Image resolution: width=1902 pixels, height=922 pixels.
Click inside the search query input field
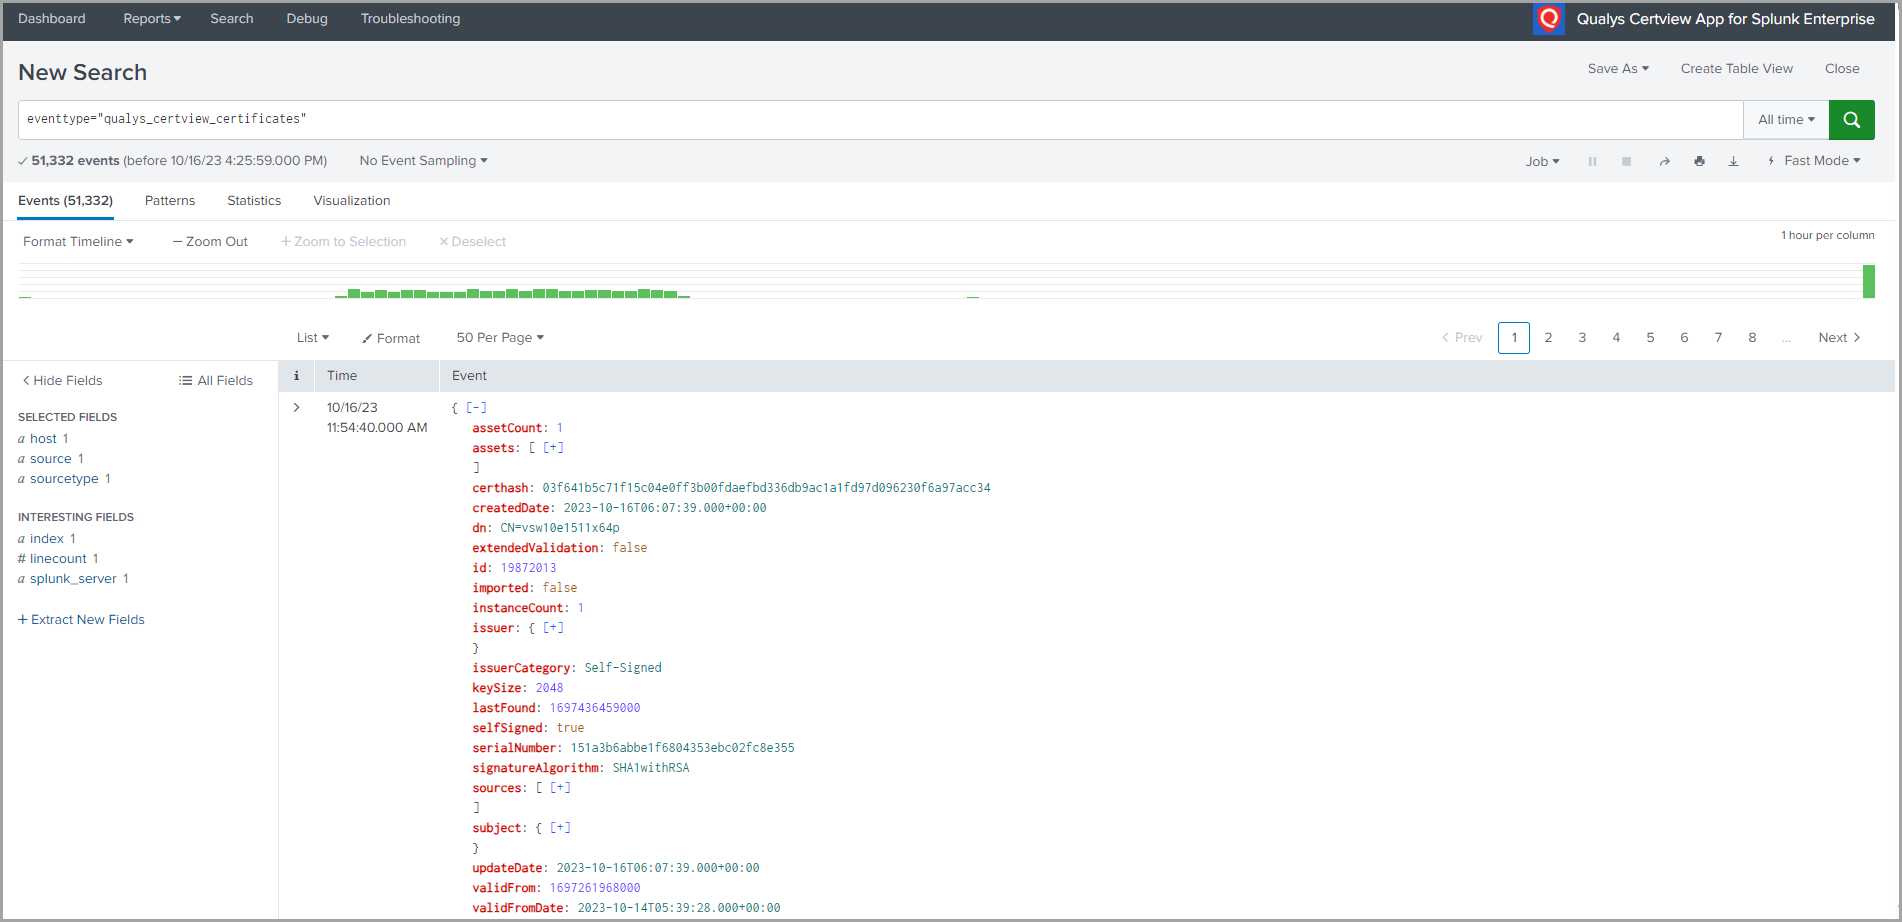[700, 118]
